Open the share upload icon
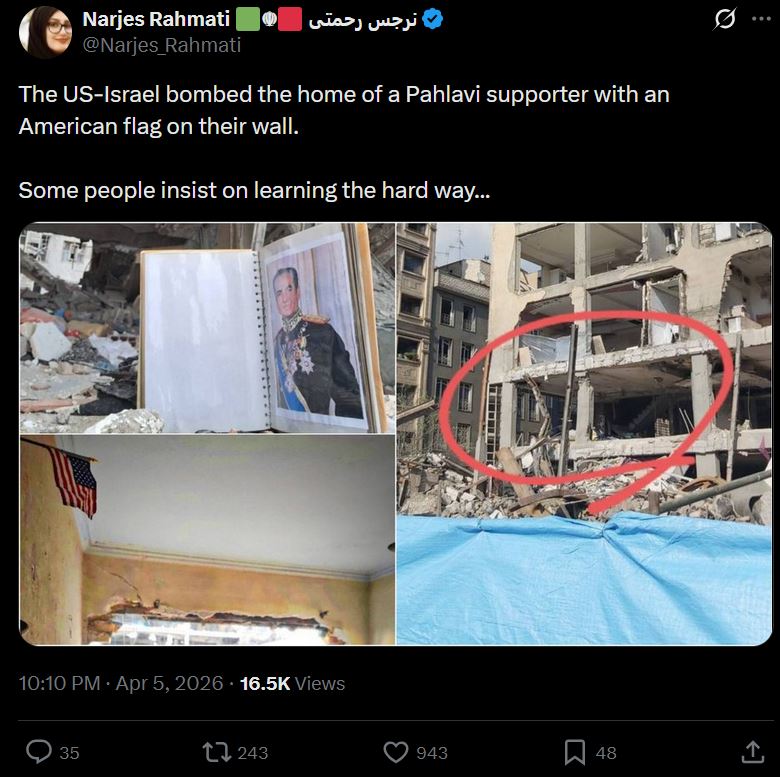The width and height of the screenshot is (780, 777). pyautogui.click(x=752, y=752)
